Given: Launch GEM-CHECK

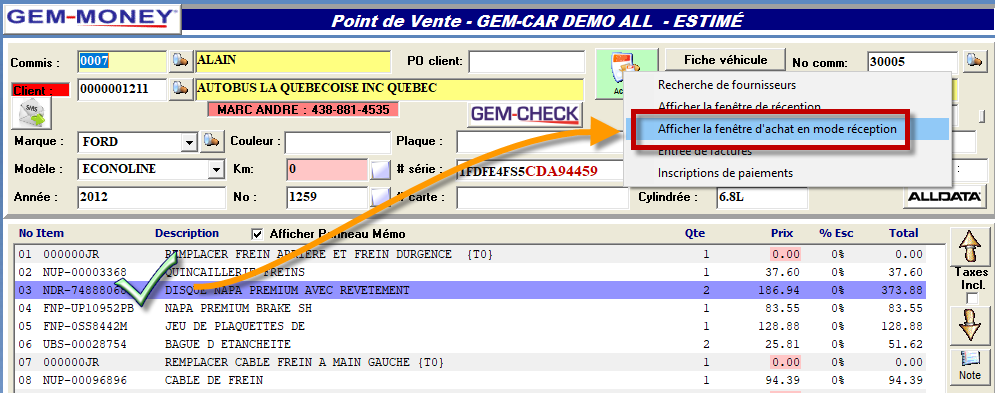Looking at the screenshot, I should (525, 114).
